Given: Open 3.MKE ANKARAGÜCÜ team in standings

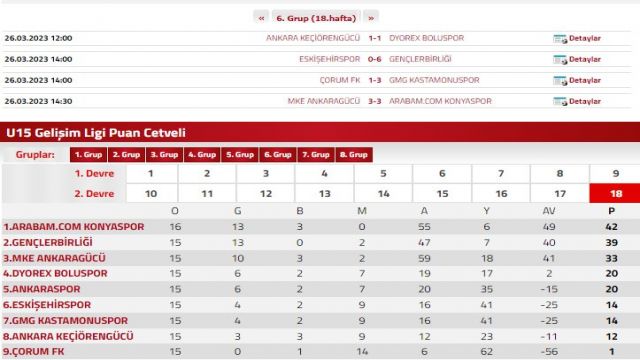Looking at the screenshot, I should tap(54, 258).
